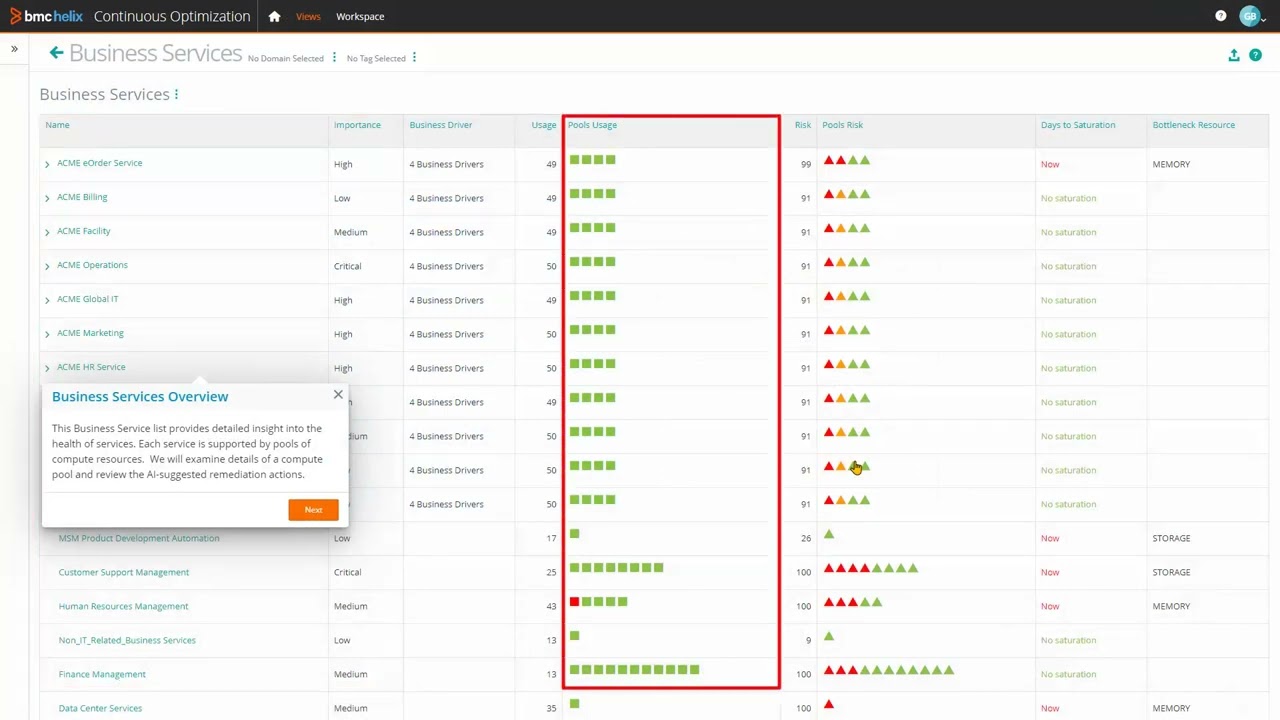Sort by the Pools Risk column header
Viewport: 1280px width, 720px height.
click(x=842, y=125)
